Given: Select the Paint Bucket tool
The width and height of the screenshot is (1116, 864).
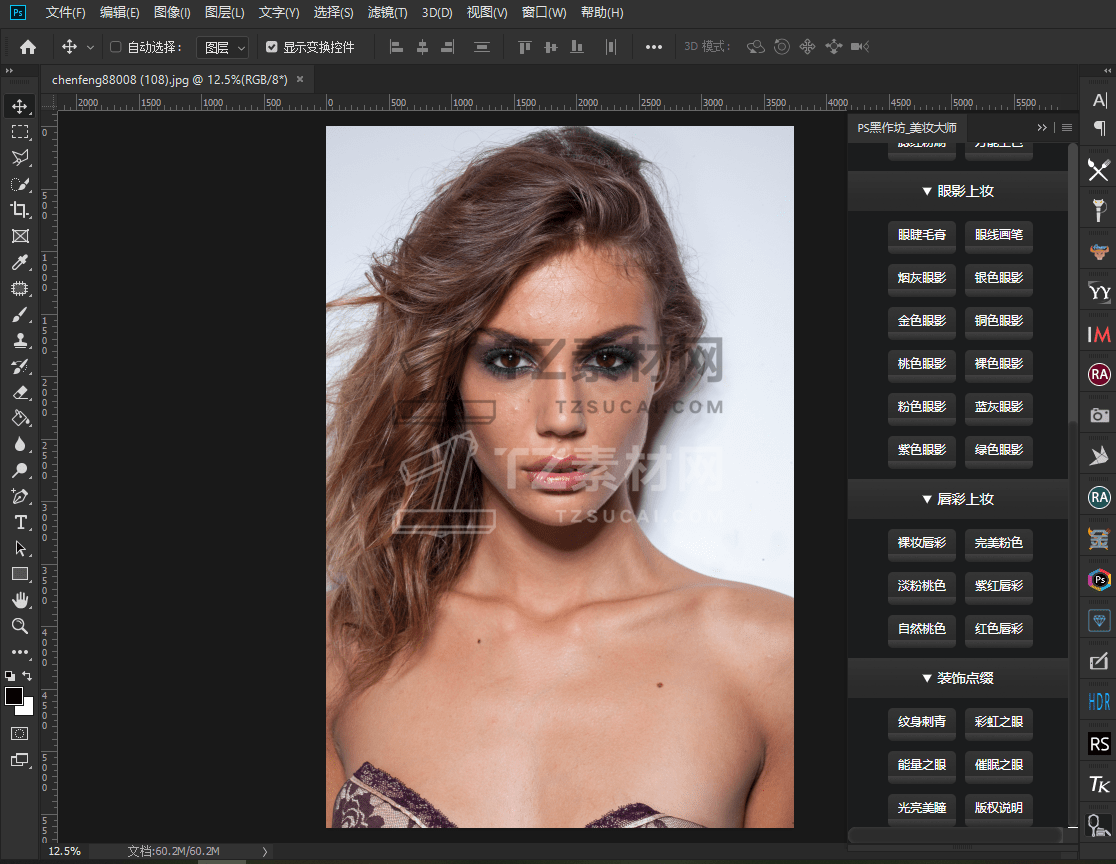Looking at the screenshot, I should (20, 418).
